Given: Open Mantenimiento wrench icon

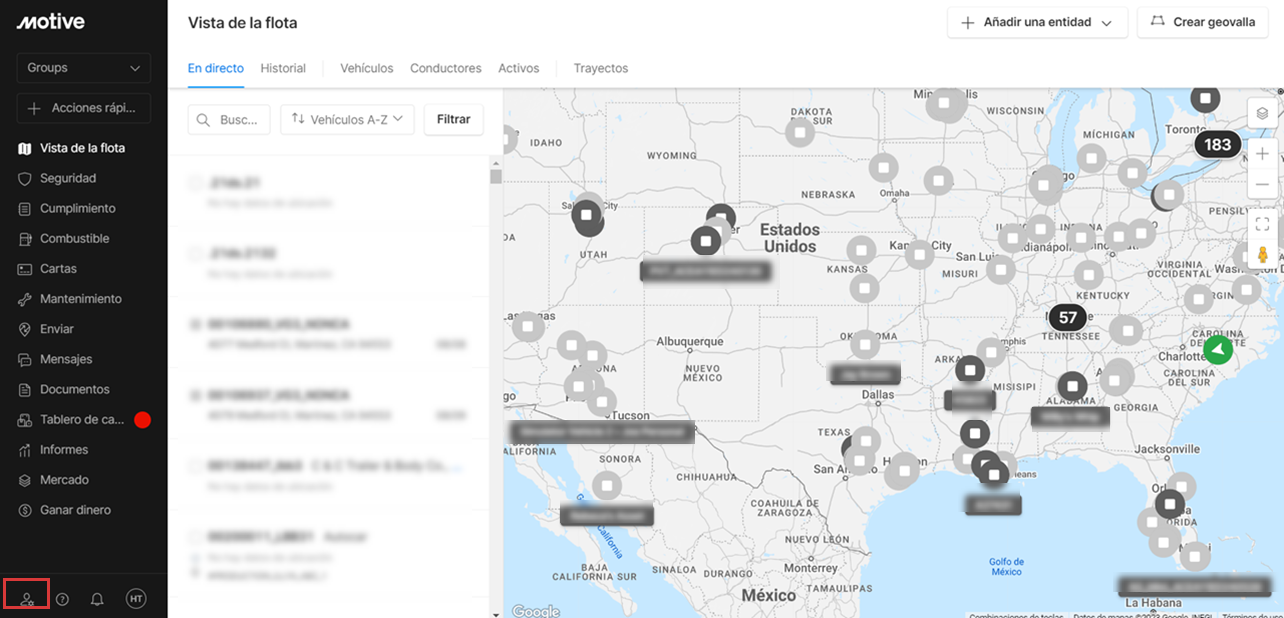Looking at the screenshot, I should (25, 299).
